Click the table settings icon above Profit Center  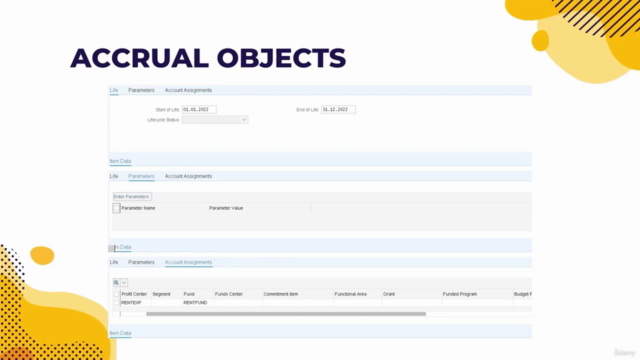pyautogui.click(x=116, y=282)
